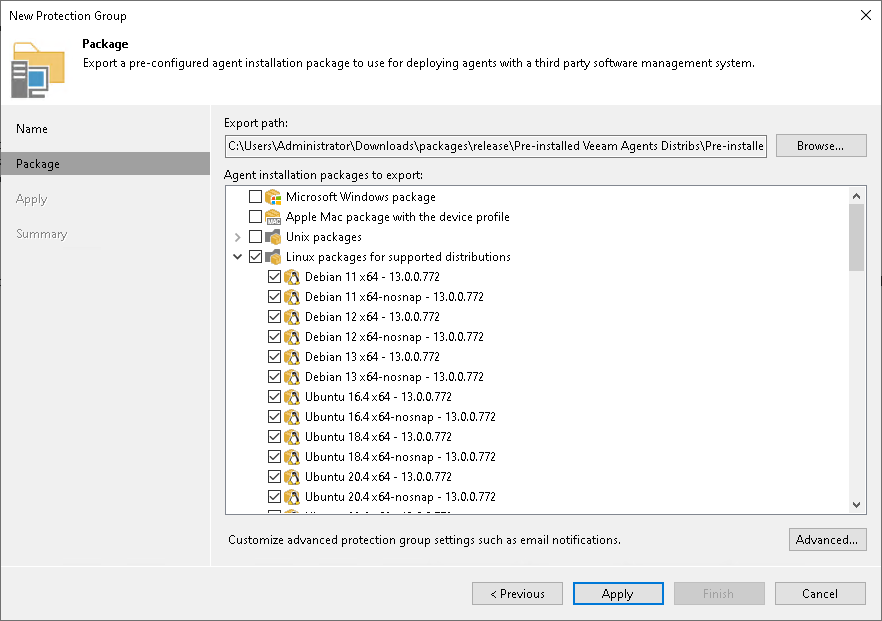
Task: Click the scroll up arrow in package list
Action: [856, 196]
